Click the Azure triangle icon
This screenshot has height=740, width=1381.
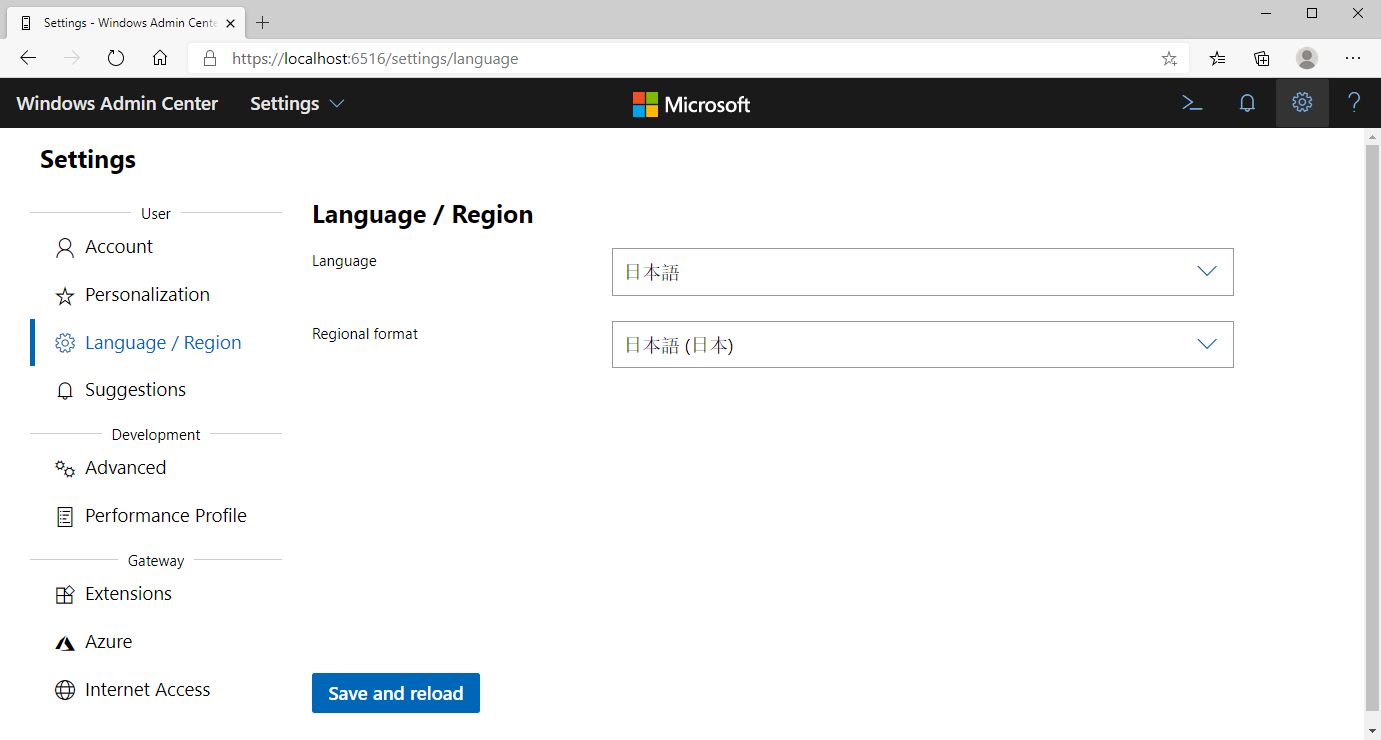pyautogui.click(x=64, y=641)
